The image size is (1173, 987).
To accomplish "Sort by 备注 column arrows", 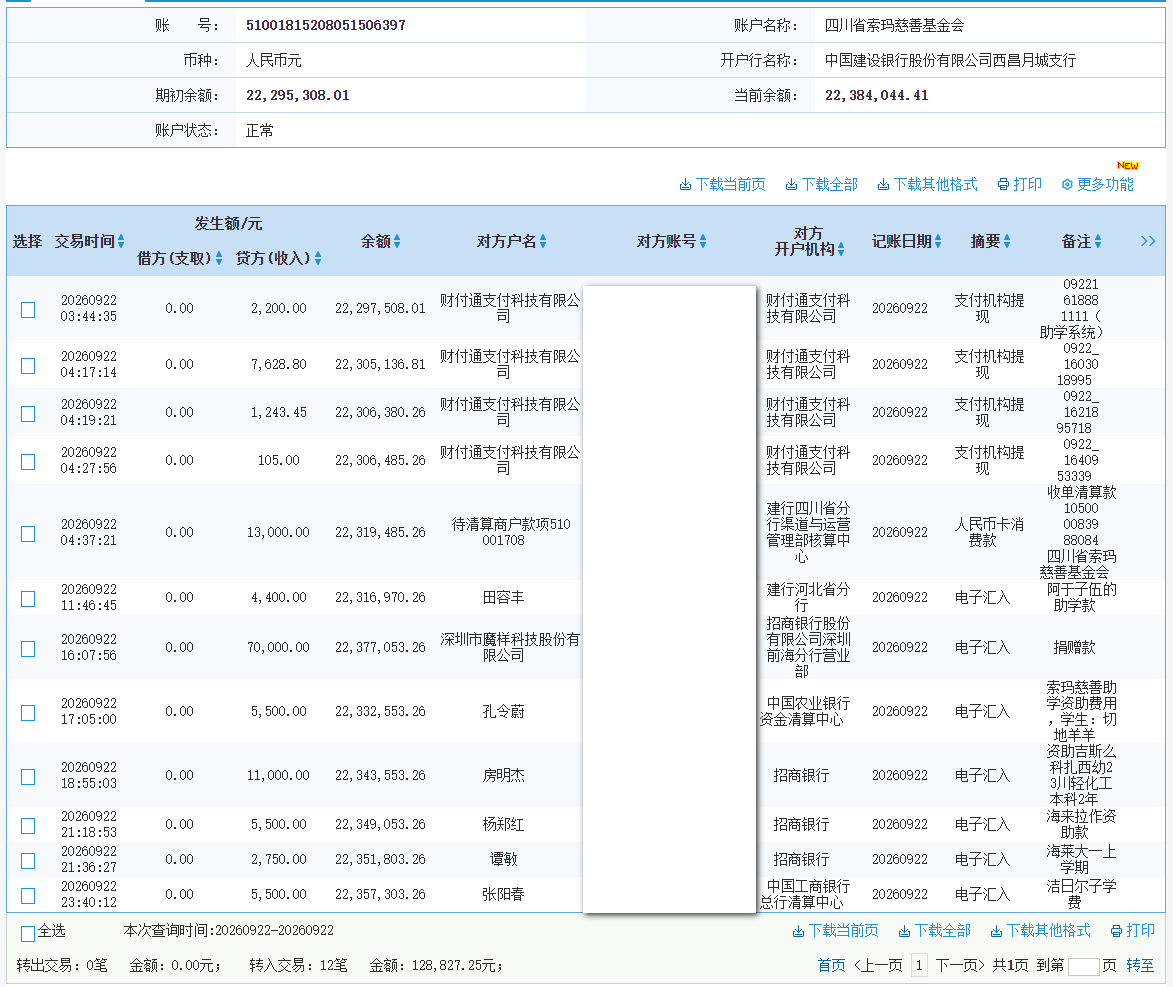I will (1098, 242).
